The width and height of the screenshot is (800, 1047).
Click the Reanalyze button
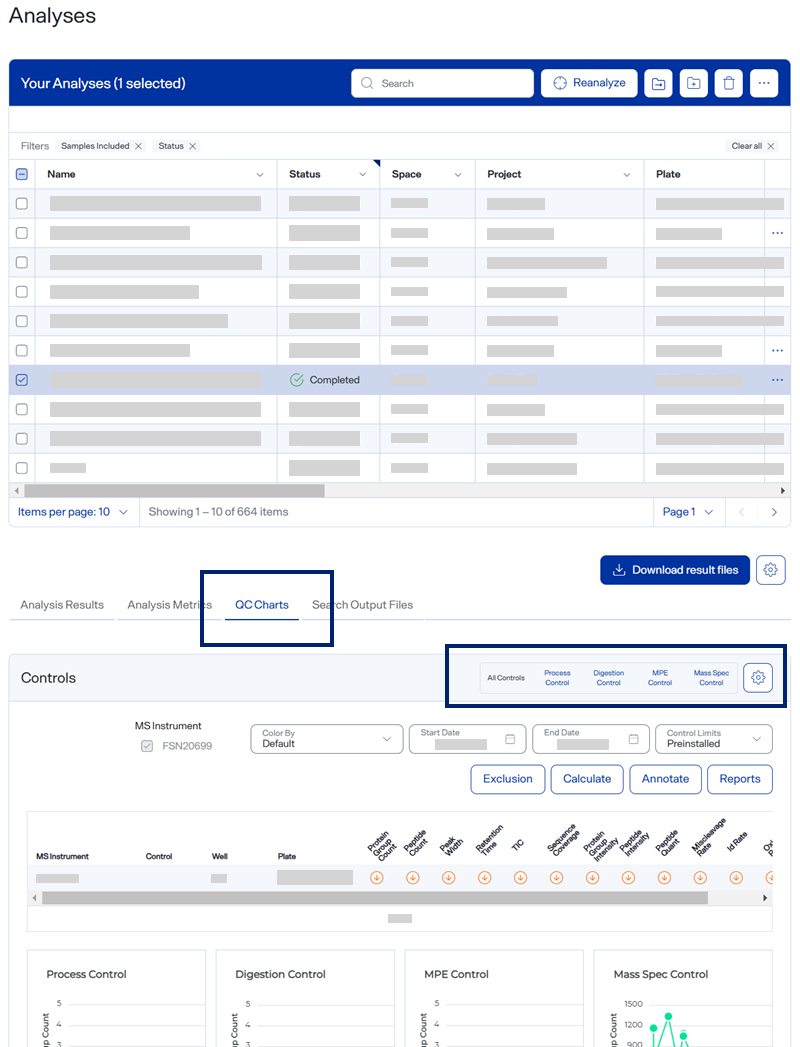coord(589,83)
